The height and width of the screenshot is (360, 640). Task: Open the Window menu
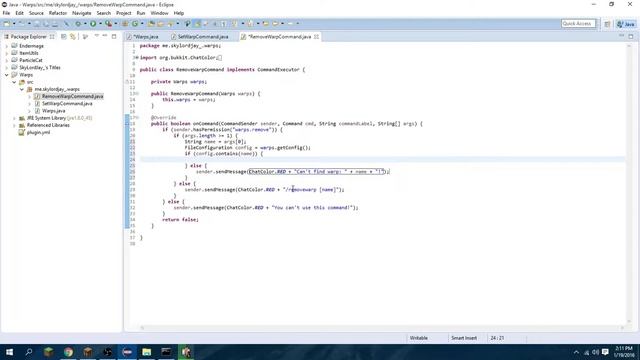(159, 13)
